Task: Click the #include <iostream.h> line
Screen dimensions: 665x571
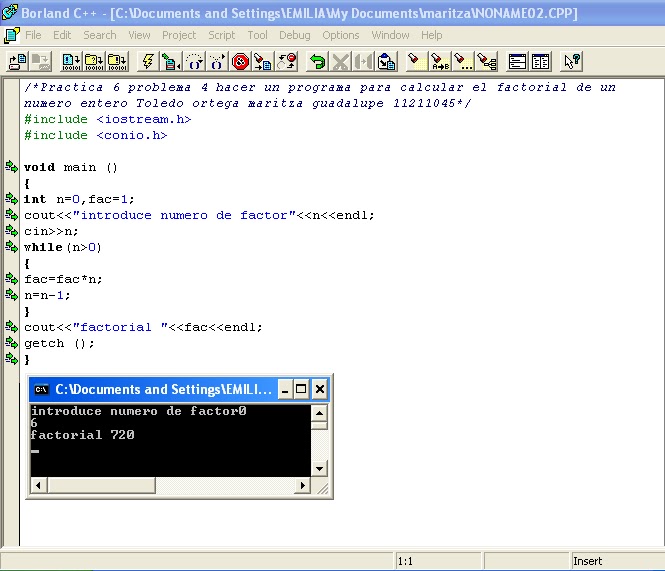Action: (108, 119)
